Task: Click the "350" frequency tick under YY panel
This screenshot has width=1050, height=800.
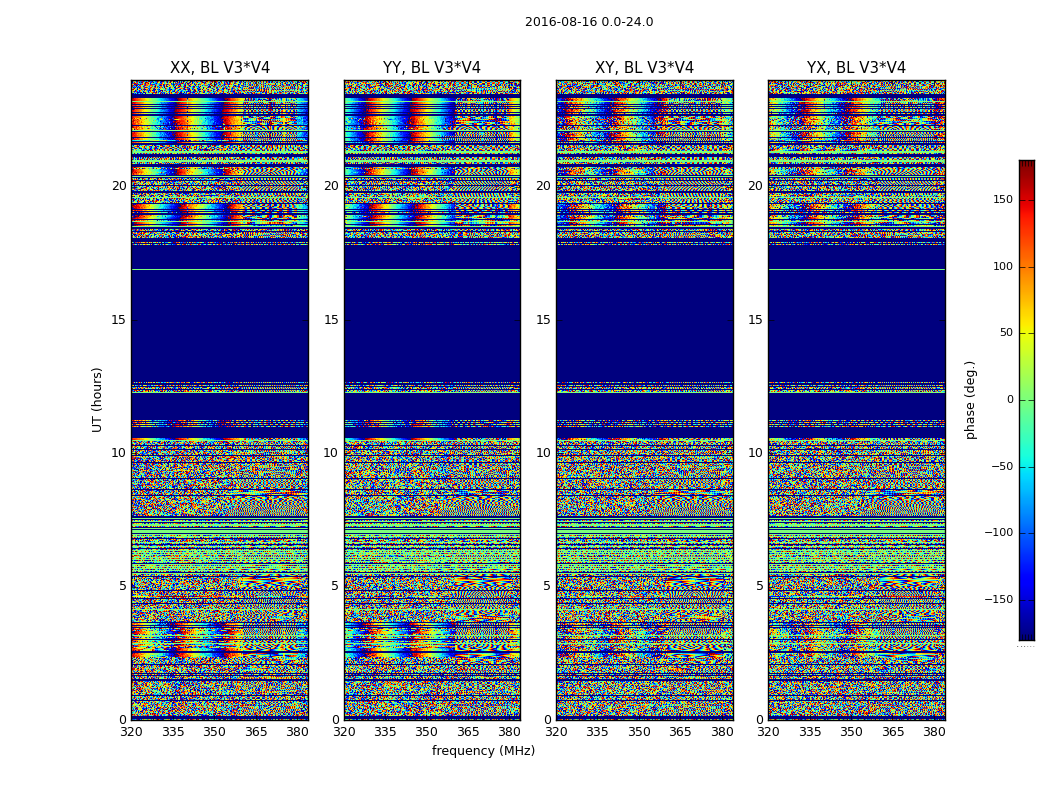Action: tap(427, 732)
